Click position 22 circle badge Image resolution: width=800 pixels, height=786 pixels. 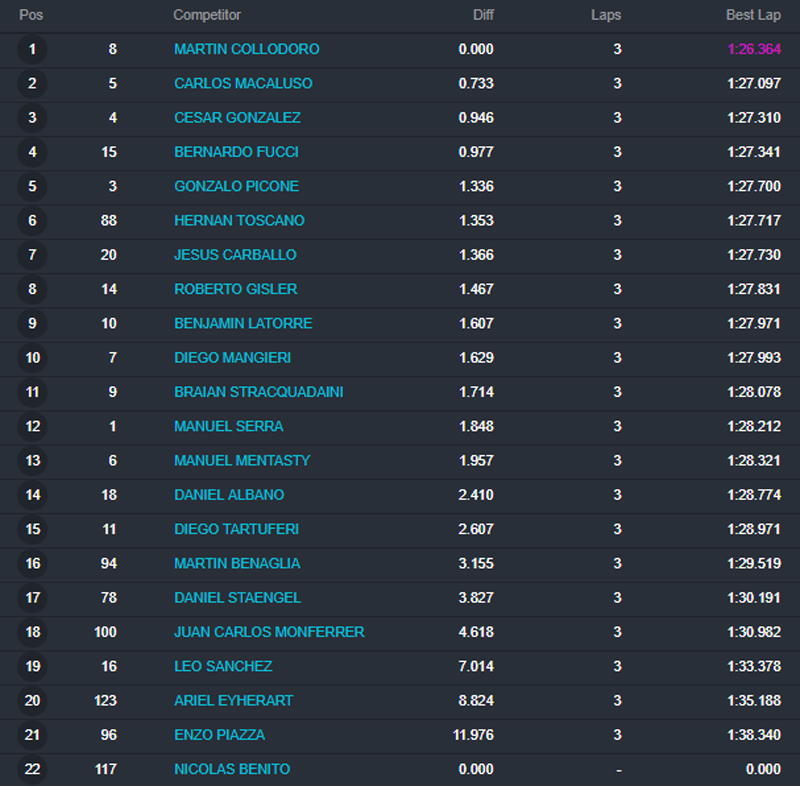[32, 769]
